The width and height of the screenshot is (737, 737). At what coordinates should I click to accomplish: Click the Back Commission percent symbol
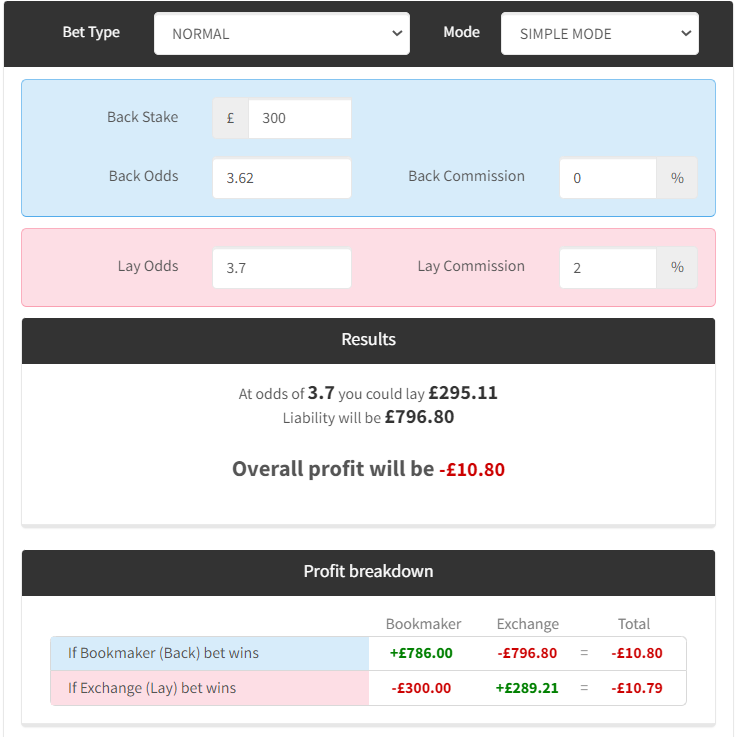[x=677, y=178]
